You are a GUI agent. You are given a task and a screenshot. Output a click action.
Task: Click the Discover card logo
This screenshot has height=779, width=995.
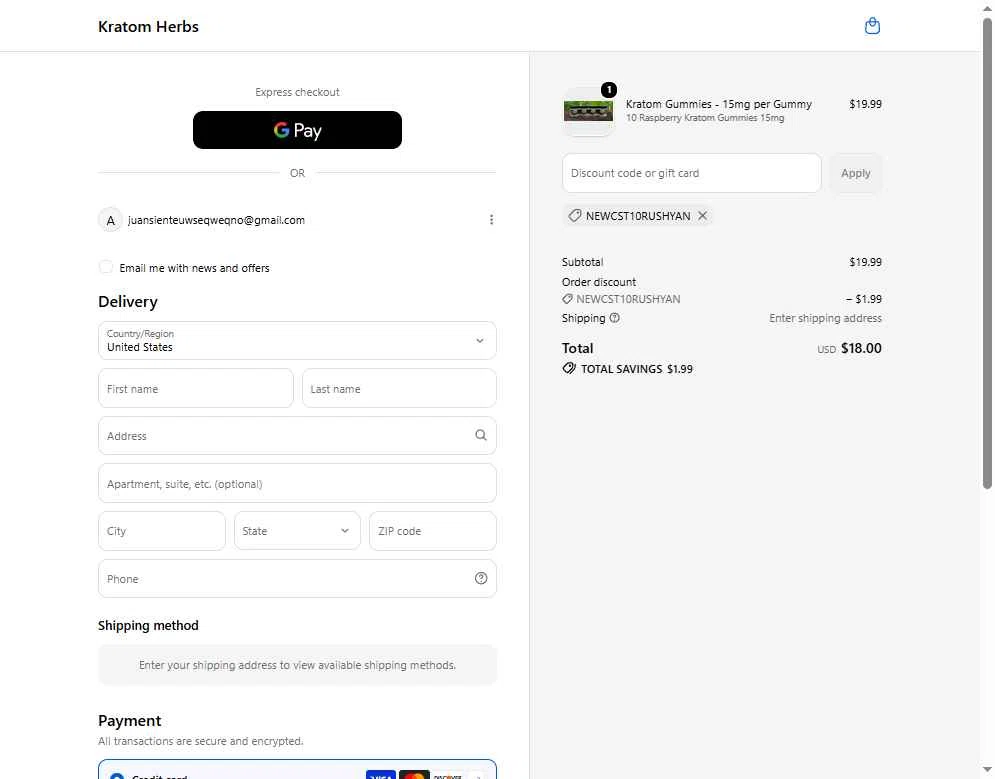[x=448, y=775]
